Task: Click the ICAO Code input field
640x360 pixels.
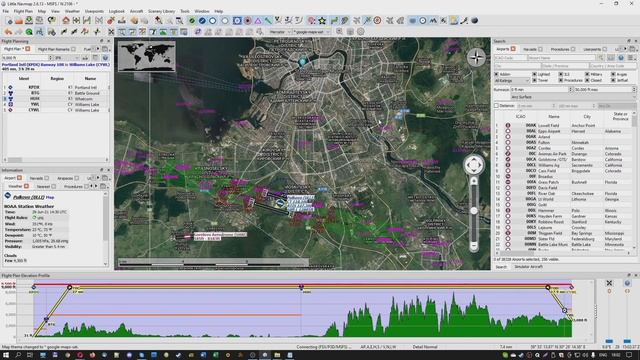Action: point(510,58)
